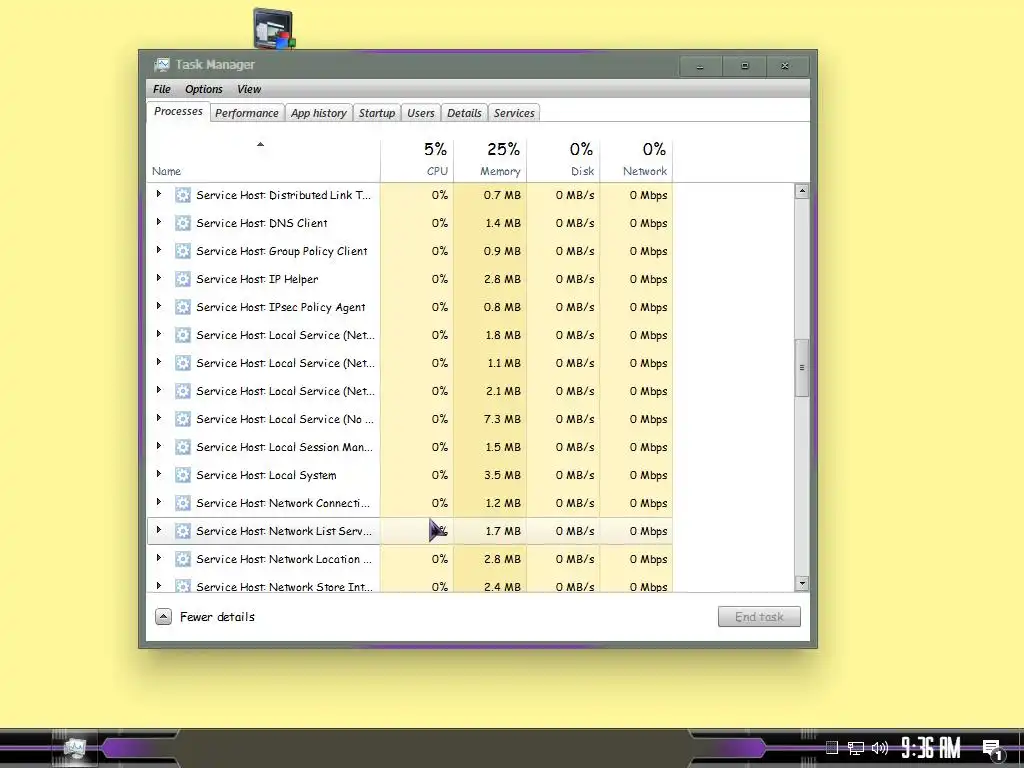
Task: Switch to the Services tab
Action: click(514, 113)
